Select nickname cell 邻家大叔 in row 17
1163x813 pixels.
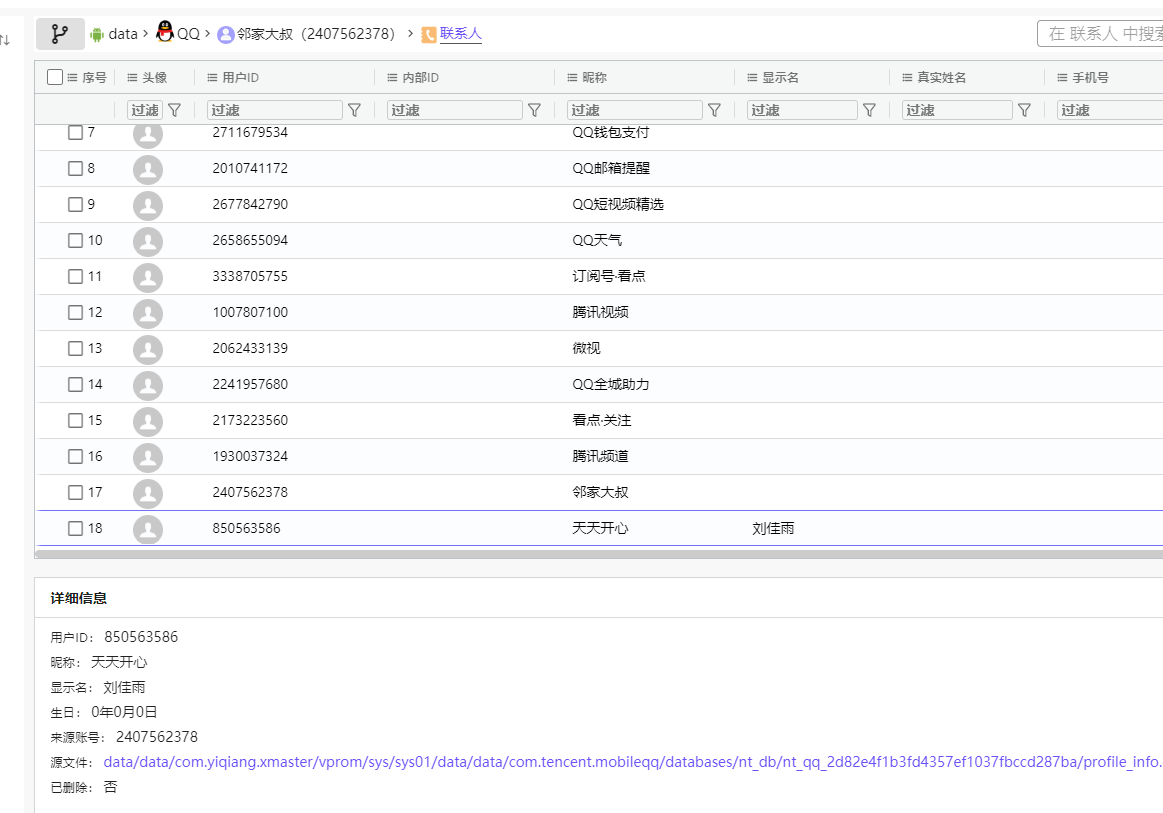tap(600, 492)
